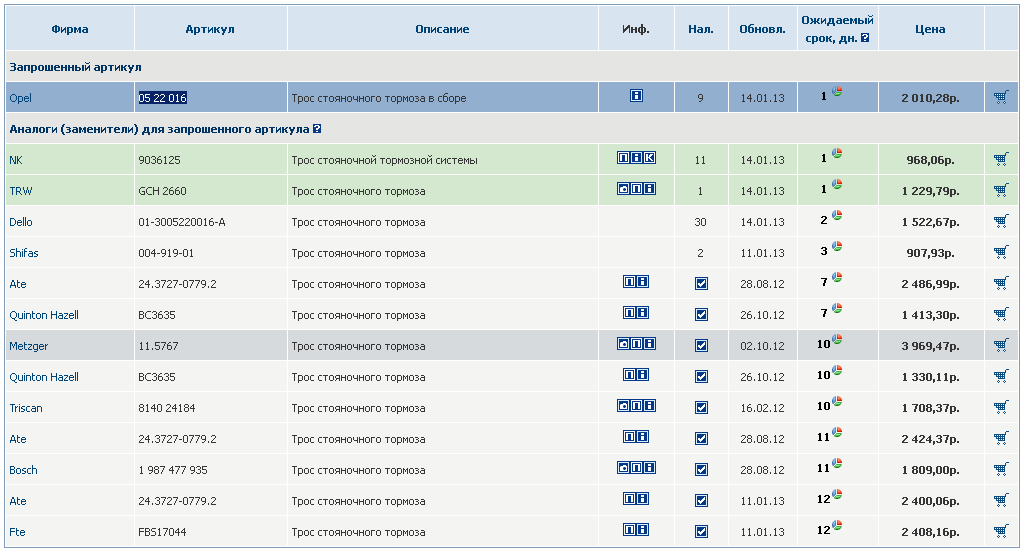Add TRW GCH 2660 to cart
Screen dimensions: 1024x552
coord(1001,190)
